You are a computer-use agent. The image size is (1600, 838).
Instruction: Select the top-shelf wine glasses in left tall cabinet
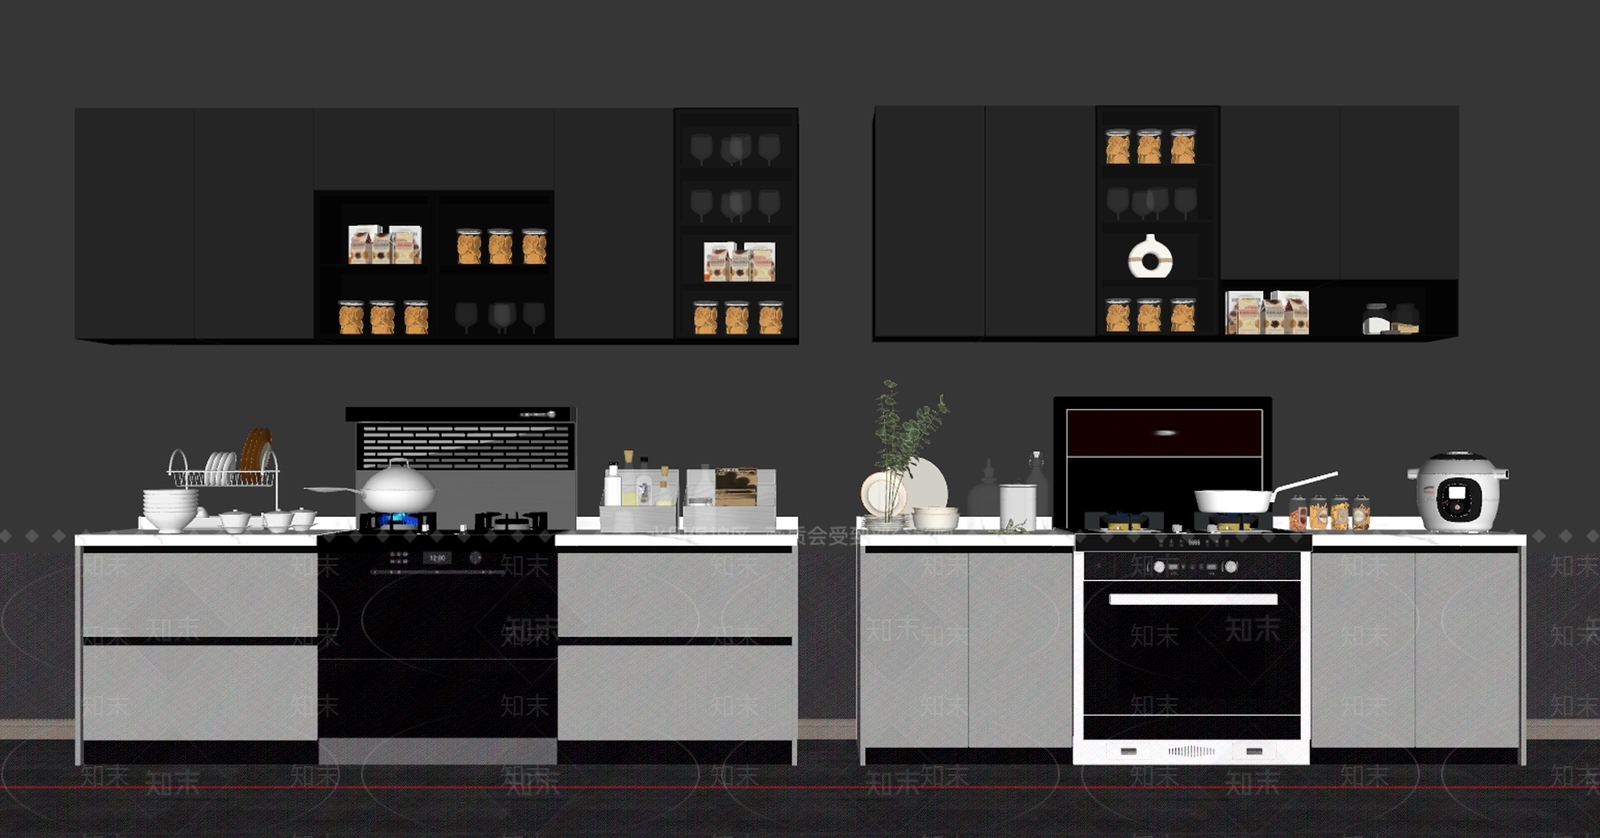coord(735,149)
